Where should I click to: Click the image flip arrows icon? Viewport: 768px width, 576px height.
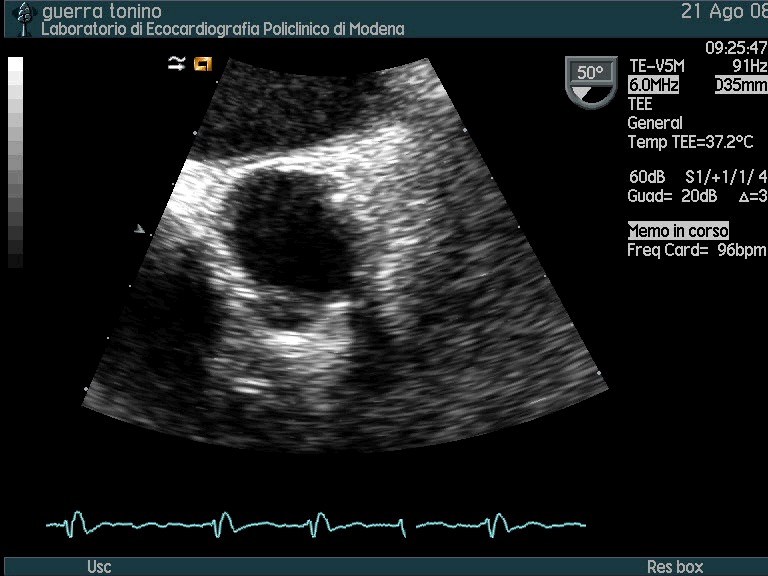(x=177, y=64)
